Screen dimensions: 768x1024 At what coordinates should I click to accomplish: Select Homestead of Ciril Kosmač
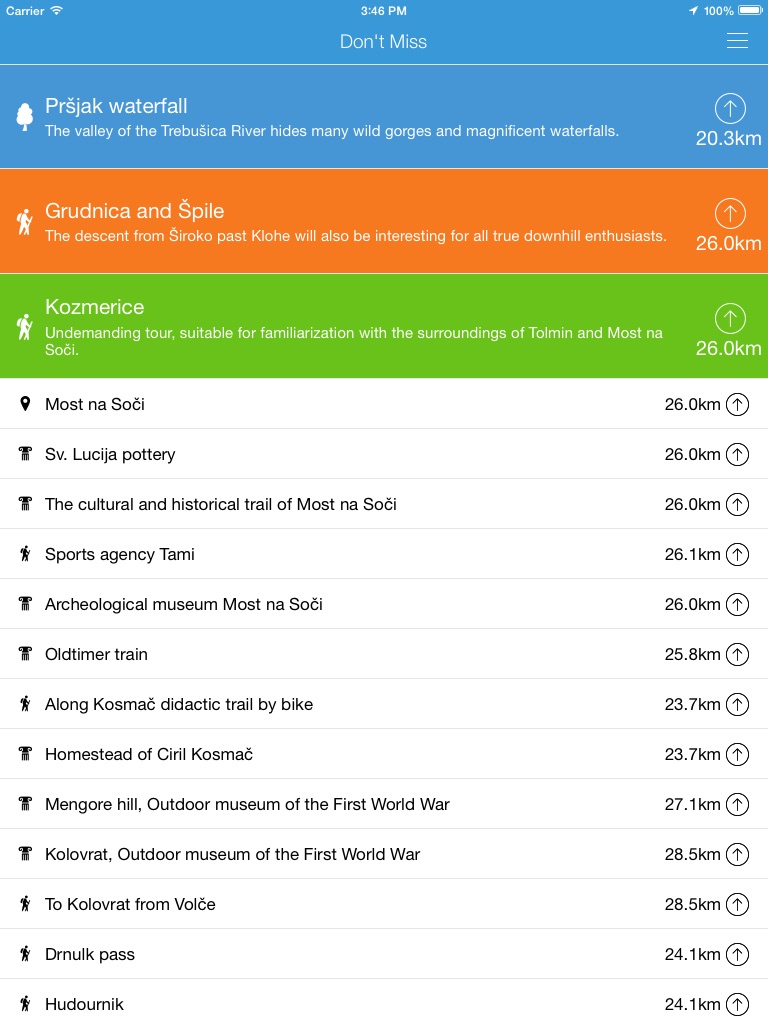coord(149,754)
